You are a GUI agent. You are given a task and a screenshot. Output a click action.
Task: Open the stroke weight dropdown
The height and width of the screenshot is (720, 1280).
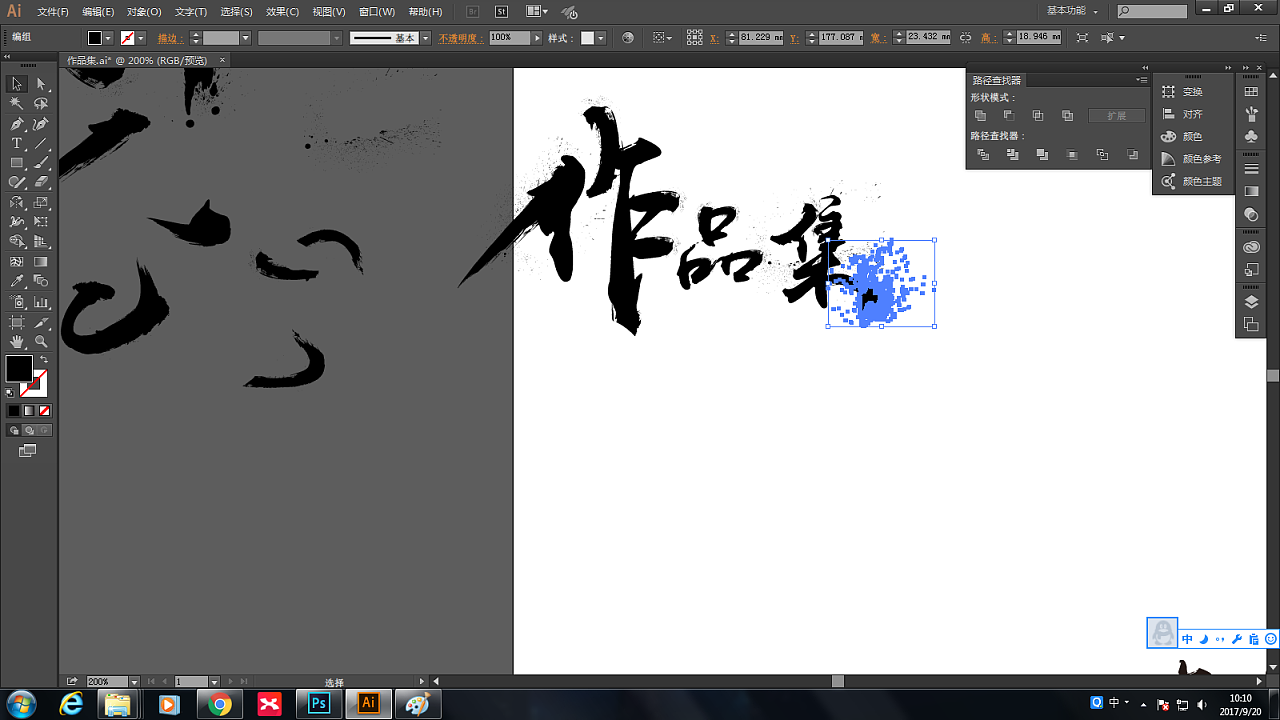245,38
